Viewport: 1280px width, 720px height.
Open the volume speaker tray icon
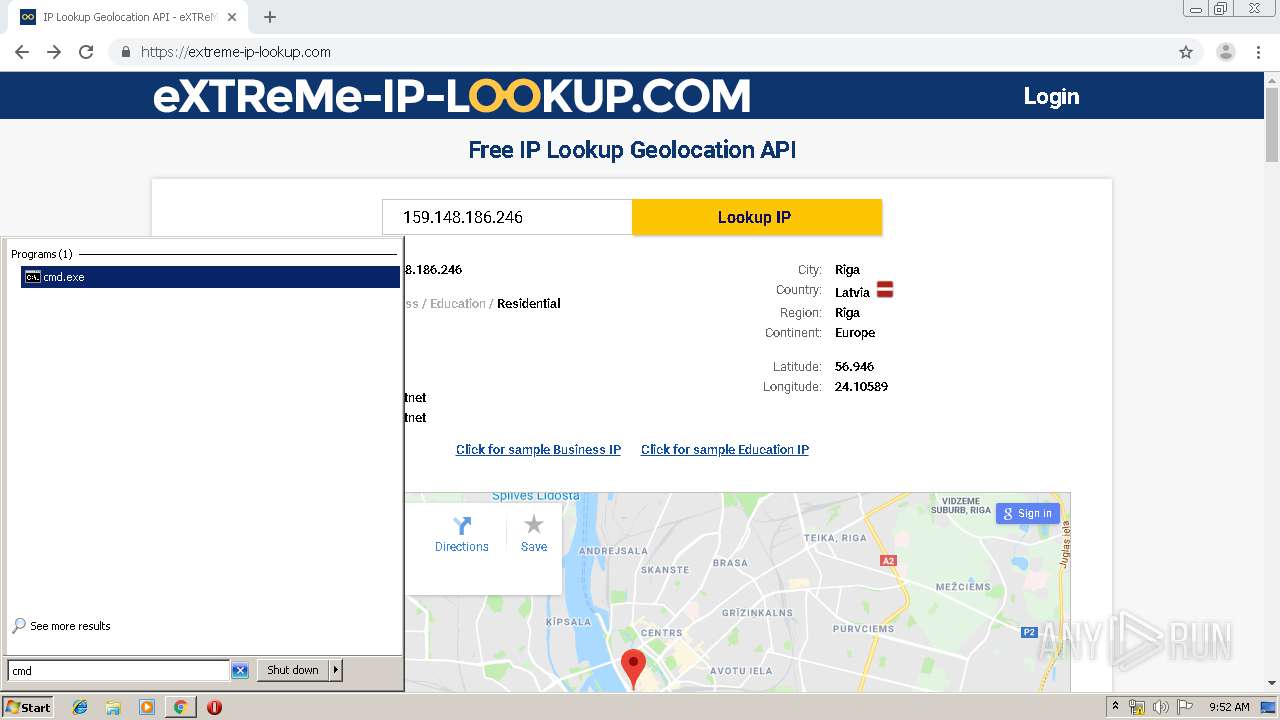pyautogui.click(x=1160, y=707)
